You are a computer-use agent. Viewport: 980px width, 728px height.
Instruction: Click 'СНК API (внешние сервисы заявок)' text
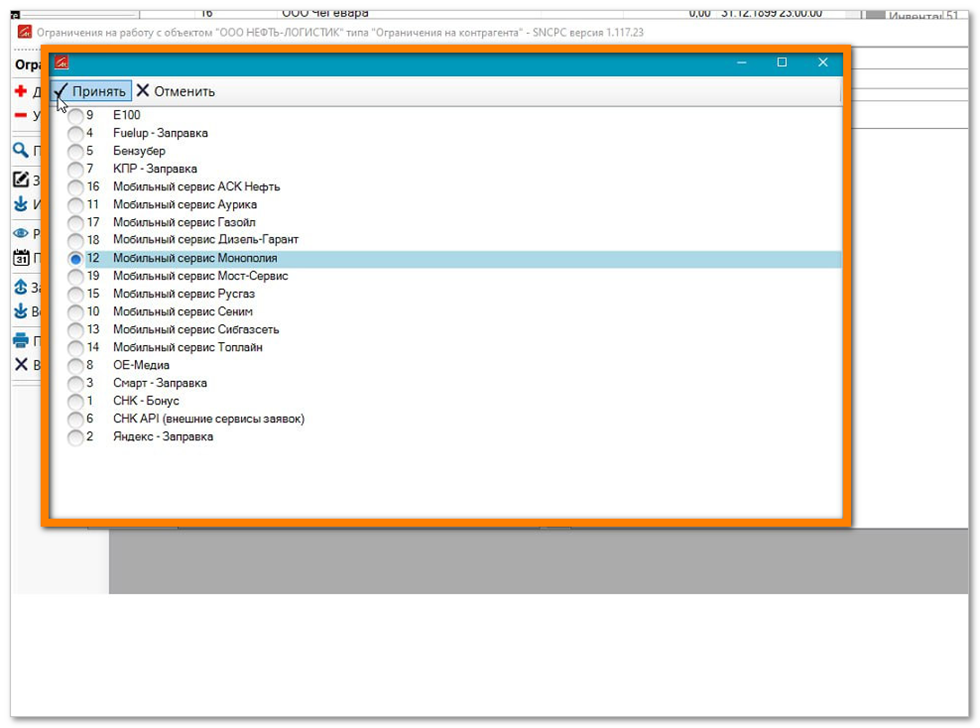(x=209, y=419)
